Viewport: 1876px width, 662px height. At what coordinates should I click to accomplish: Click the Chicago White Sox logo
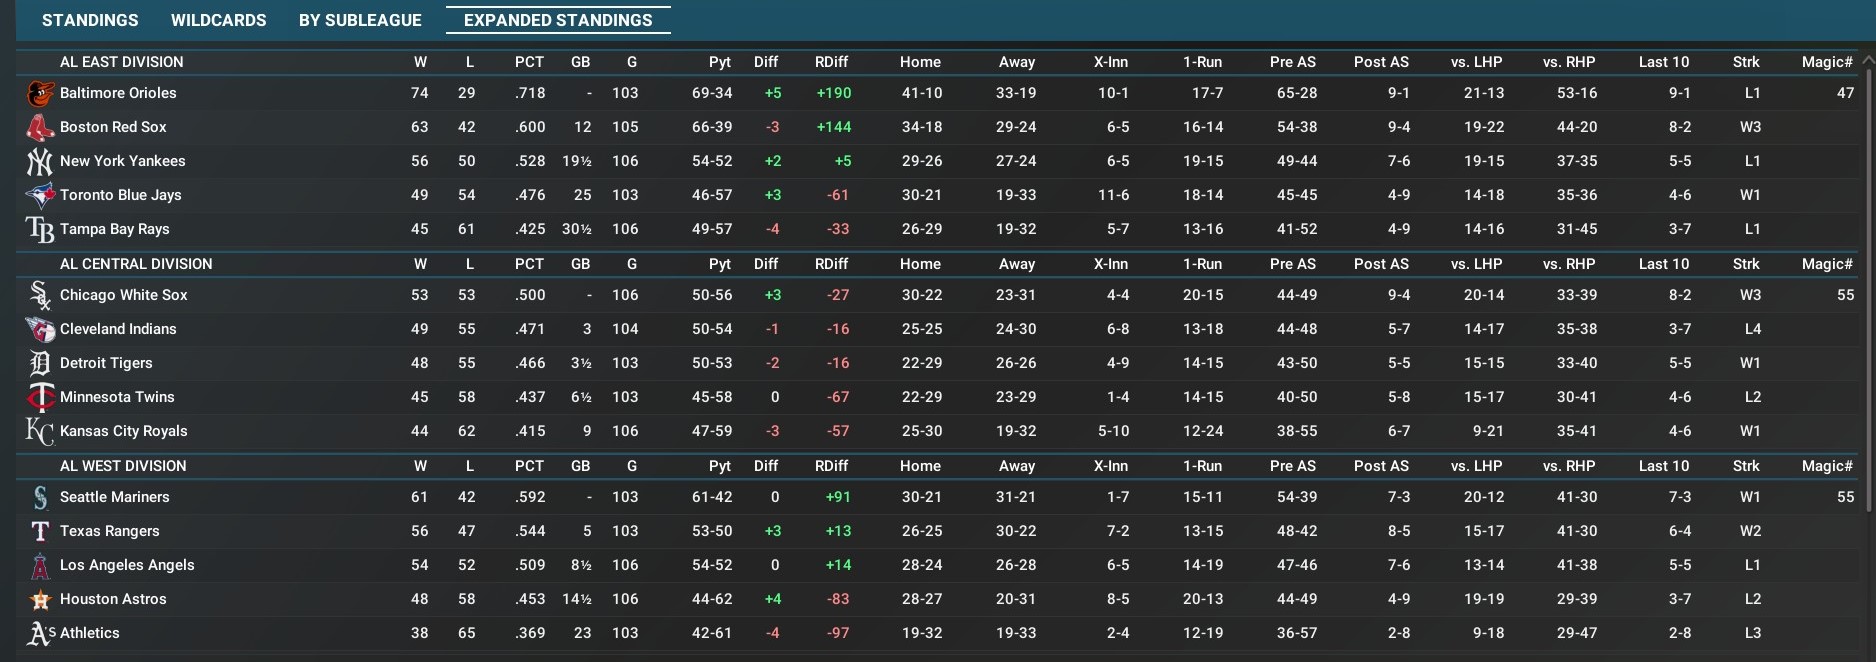40,295
